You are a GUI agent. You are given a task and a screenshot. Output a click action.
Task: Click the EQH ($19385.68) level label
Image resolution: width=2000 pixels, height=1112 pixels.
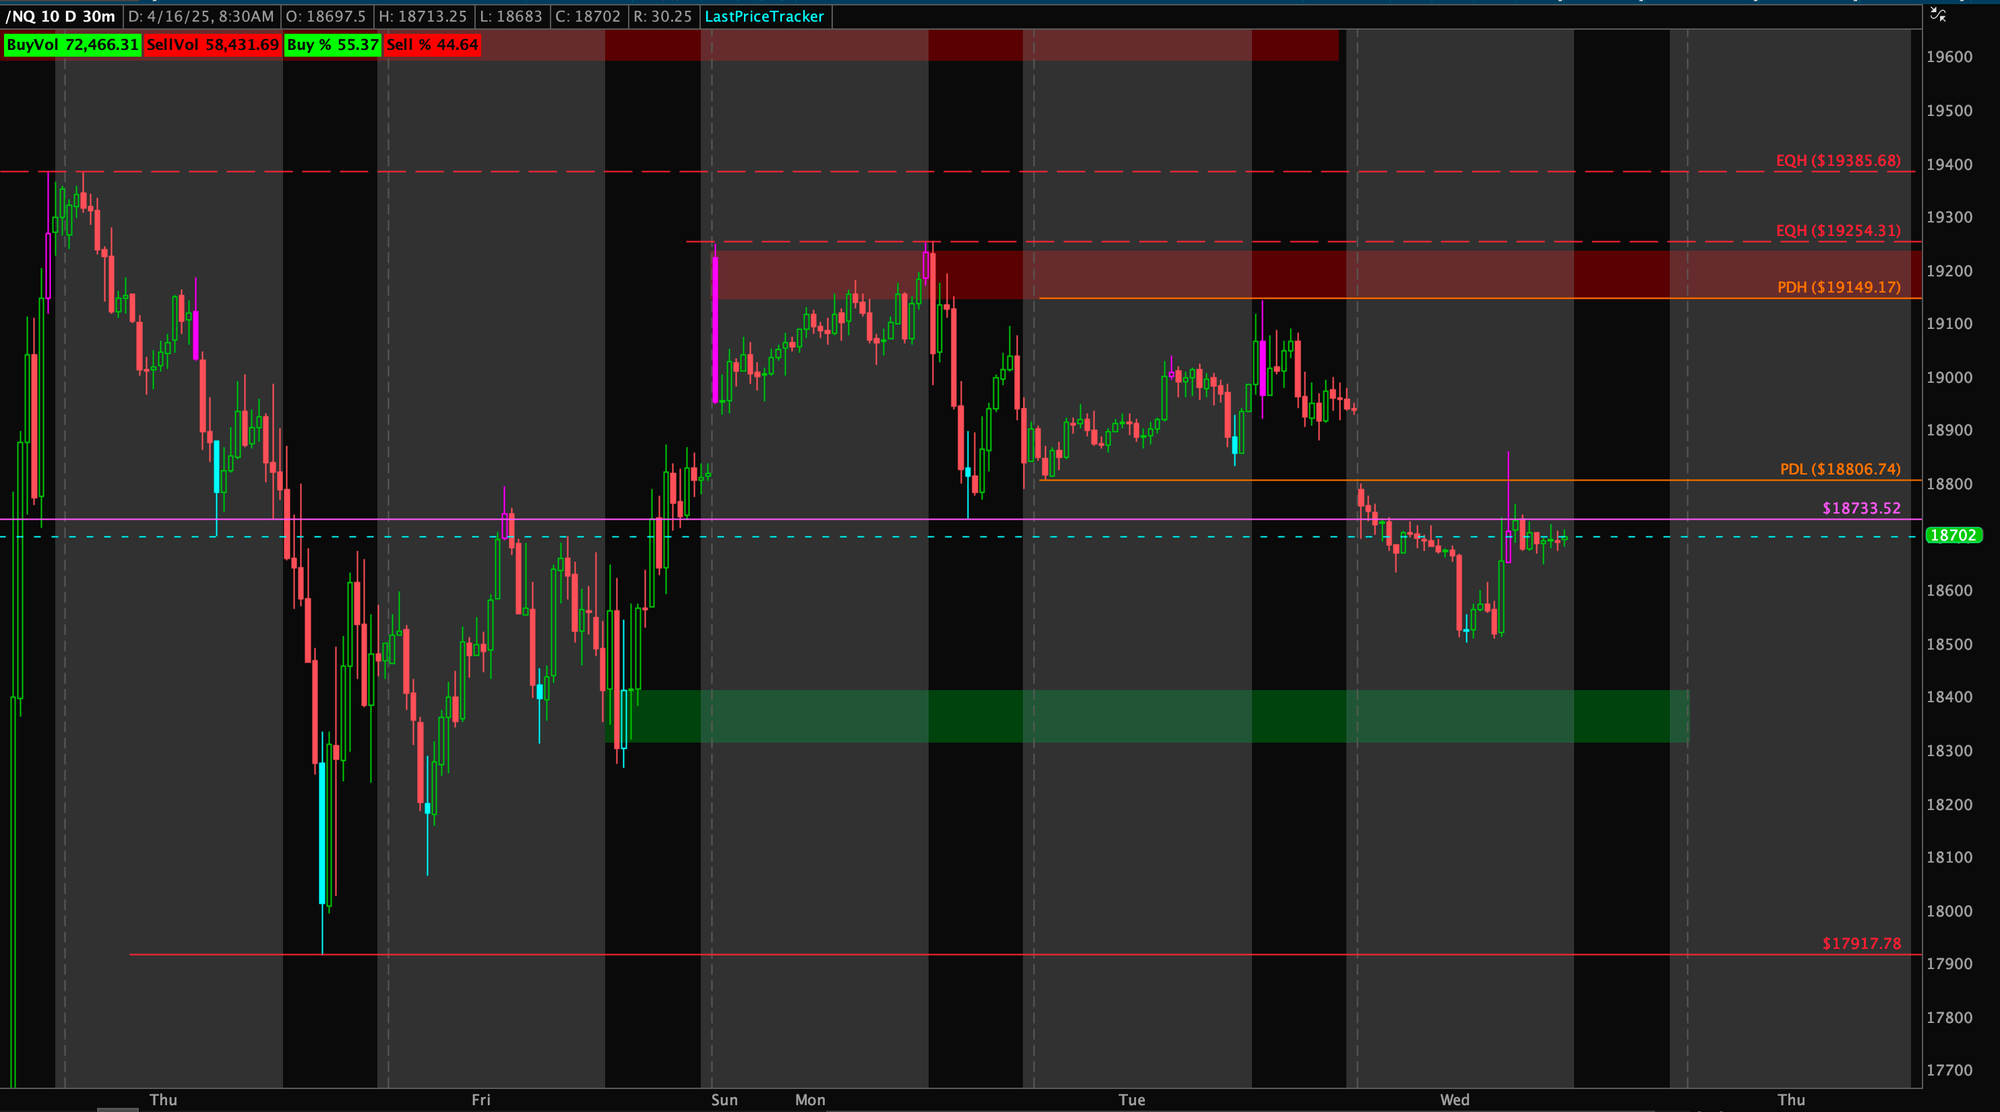click(1837, 161)
